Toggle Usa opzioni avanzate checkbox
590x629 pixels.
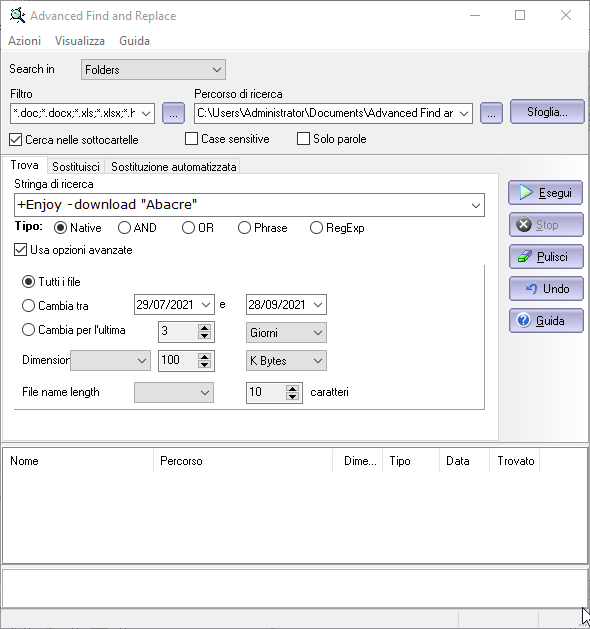[x=20, y=250]
